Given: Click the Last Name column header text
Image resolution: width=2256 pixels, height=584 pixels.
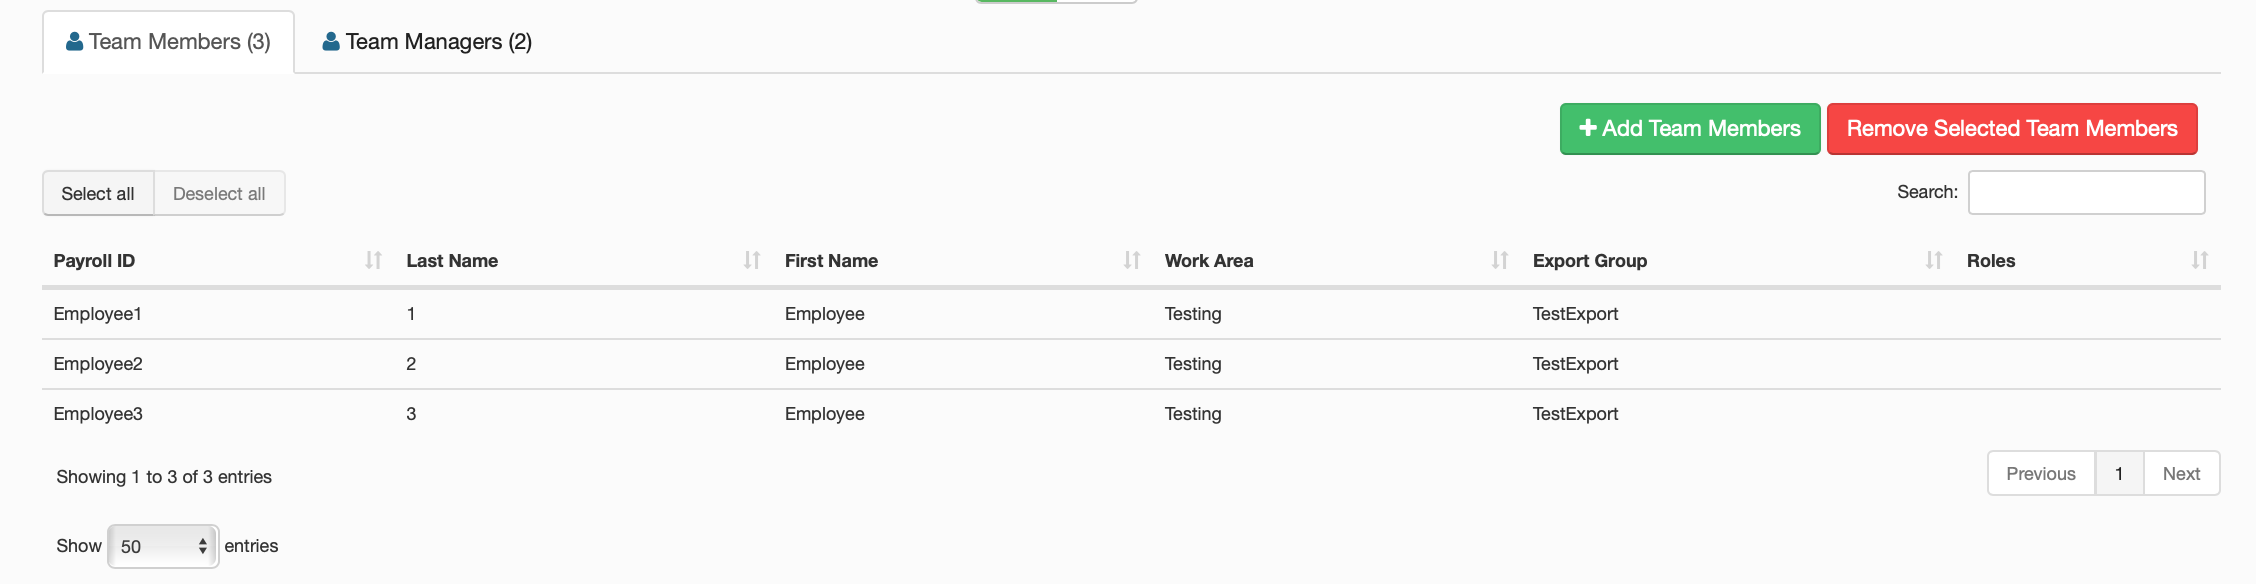Looking at the screenshot, I should (452, 261).
